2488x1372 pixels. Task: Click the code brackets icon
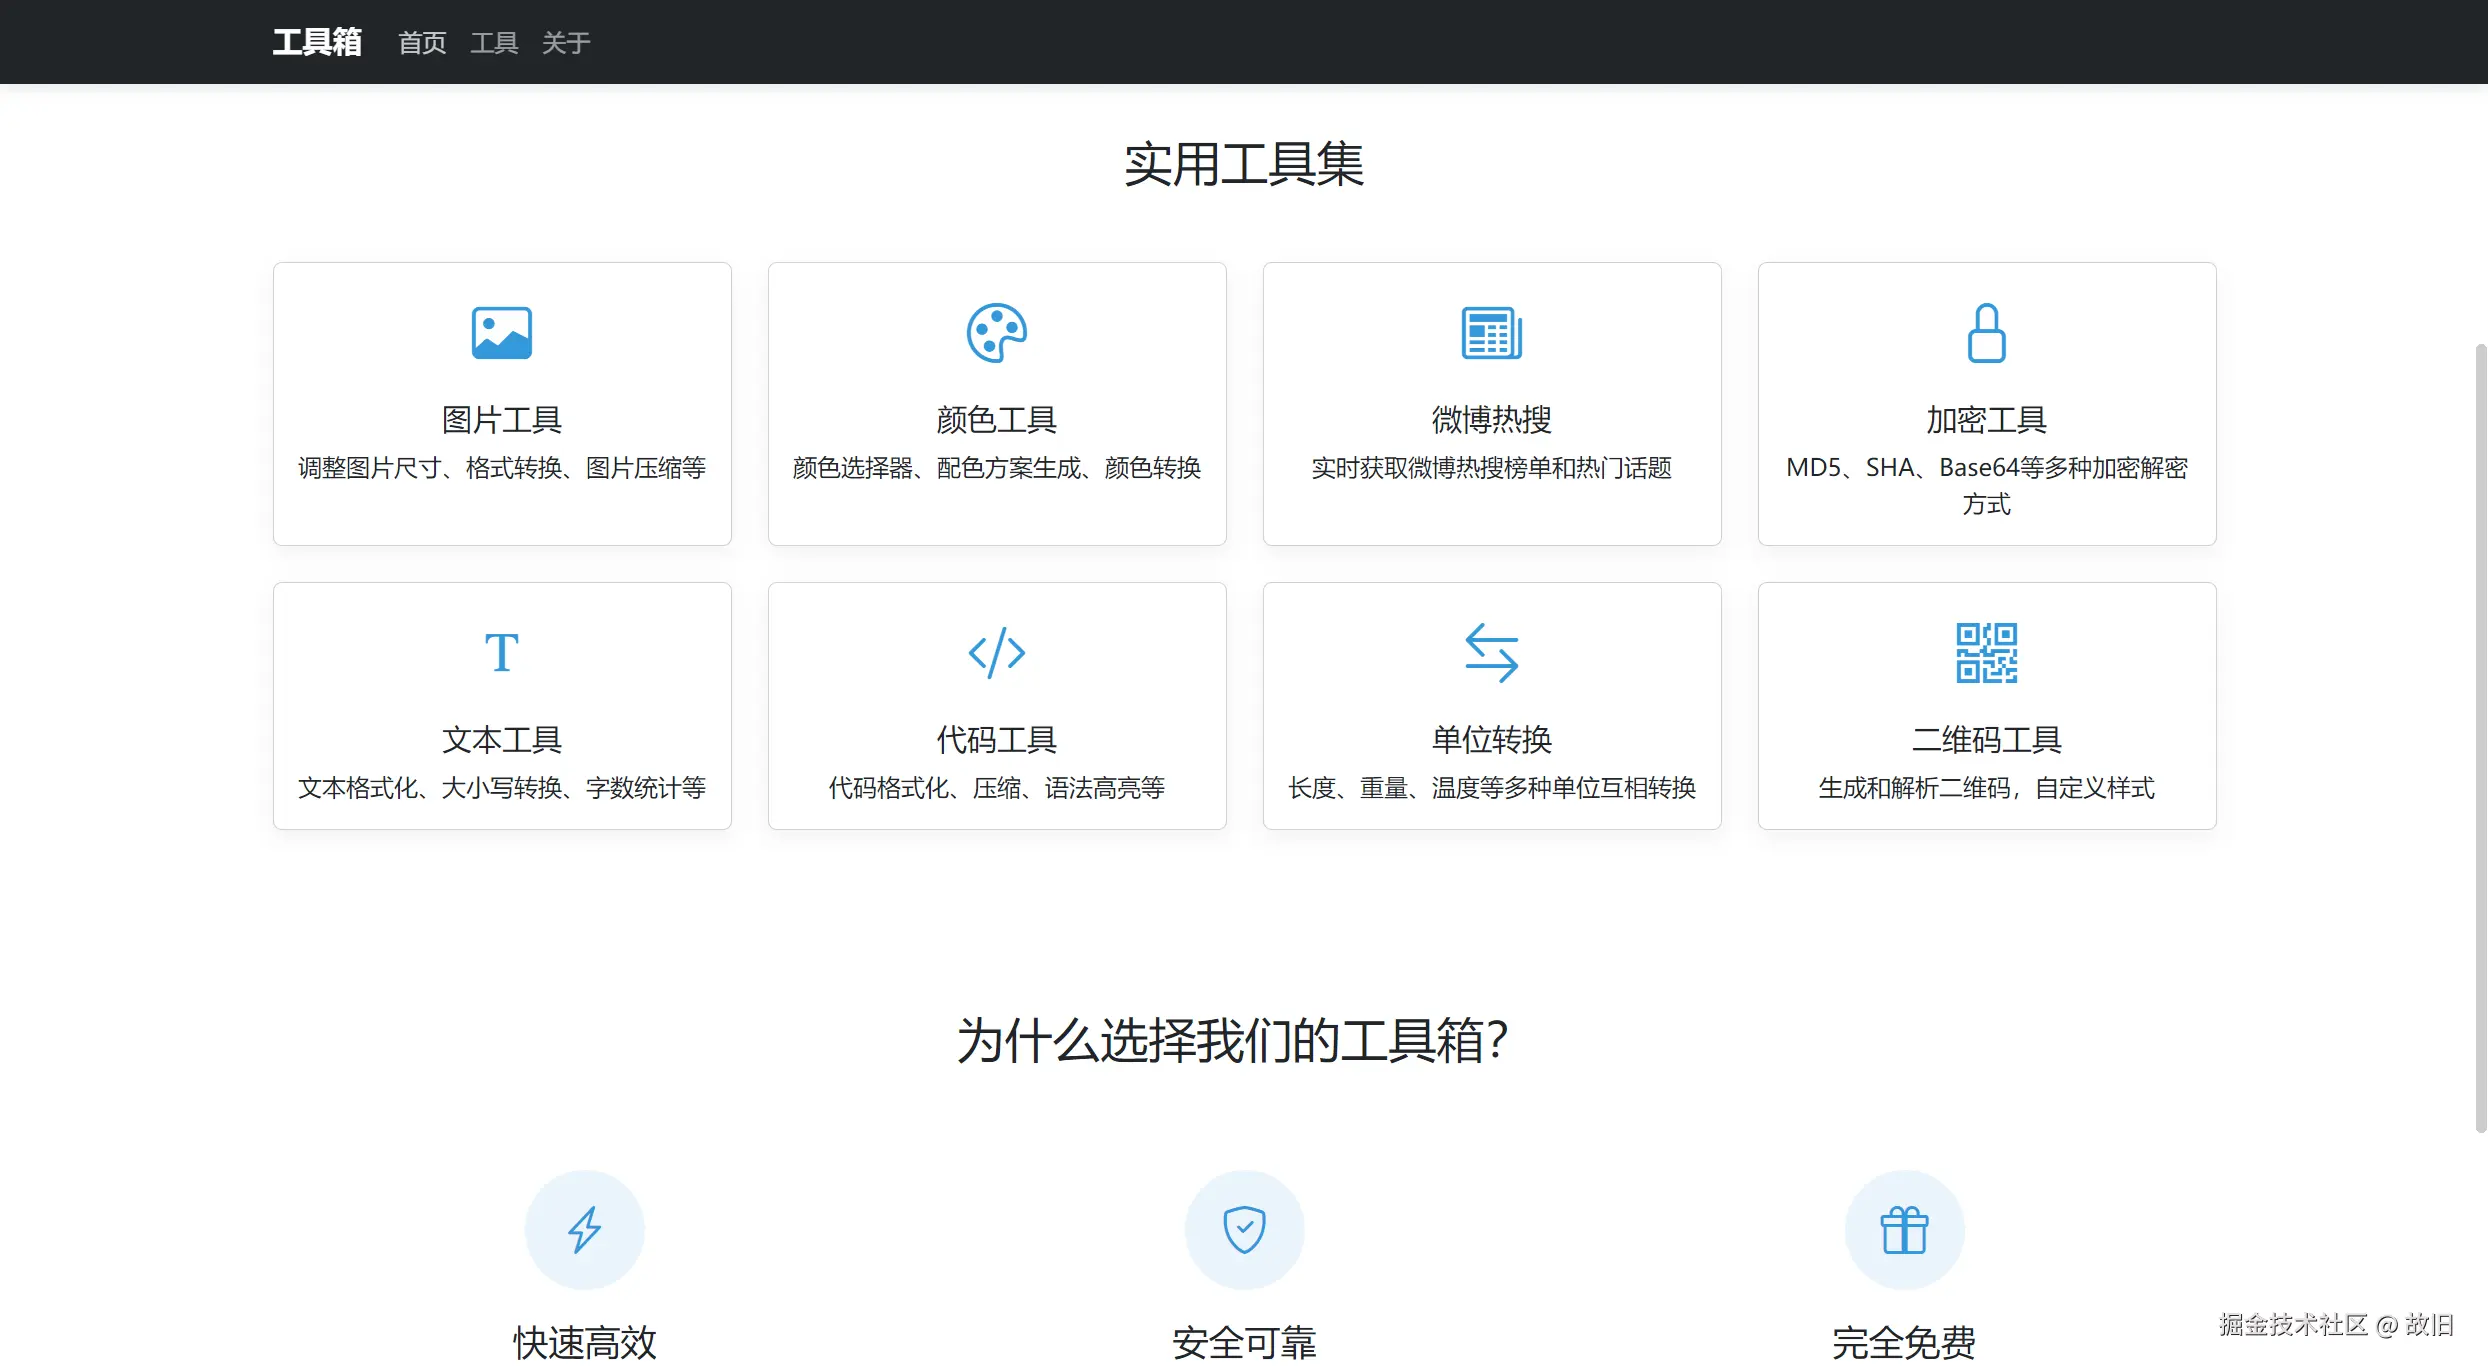pos(996,653)
